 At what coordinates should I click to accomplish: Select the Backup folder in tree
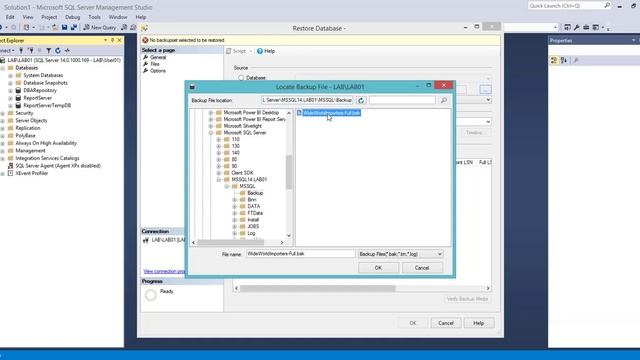click(255, 193)
